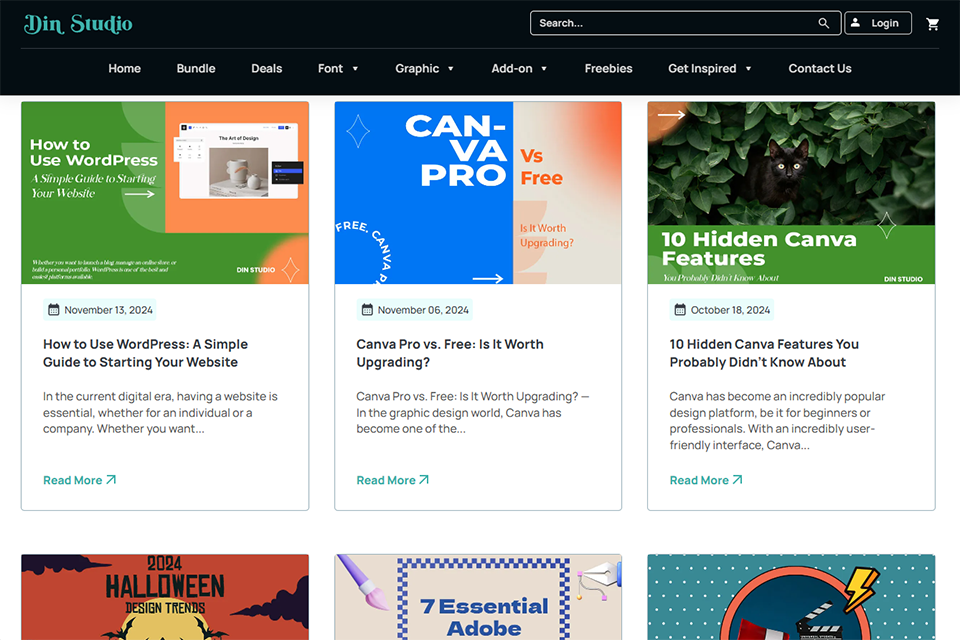
Task: Click the date October 18, 2024
Action: click(x=730, y=310)
